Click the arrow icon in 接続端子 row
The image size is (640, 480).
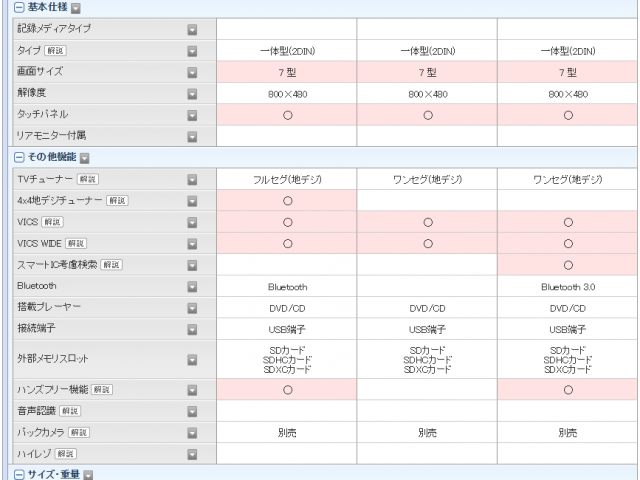pyautogui.click(x=192, y=328)
